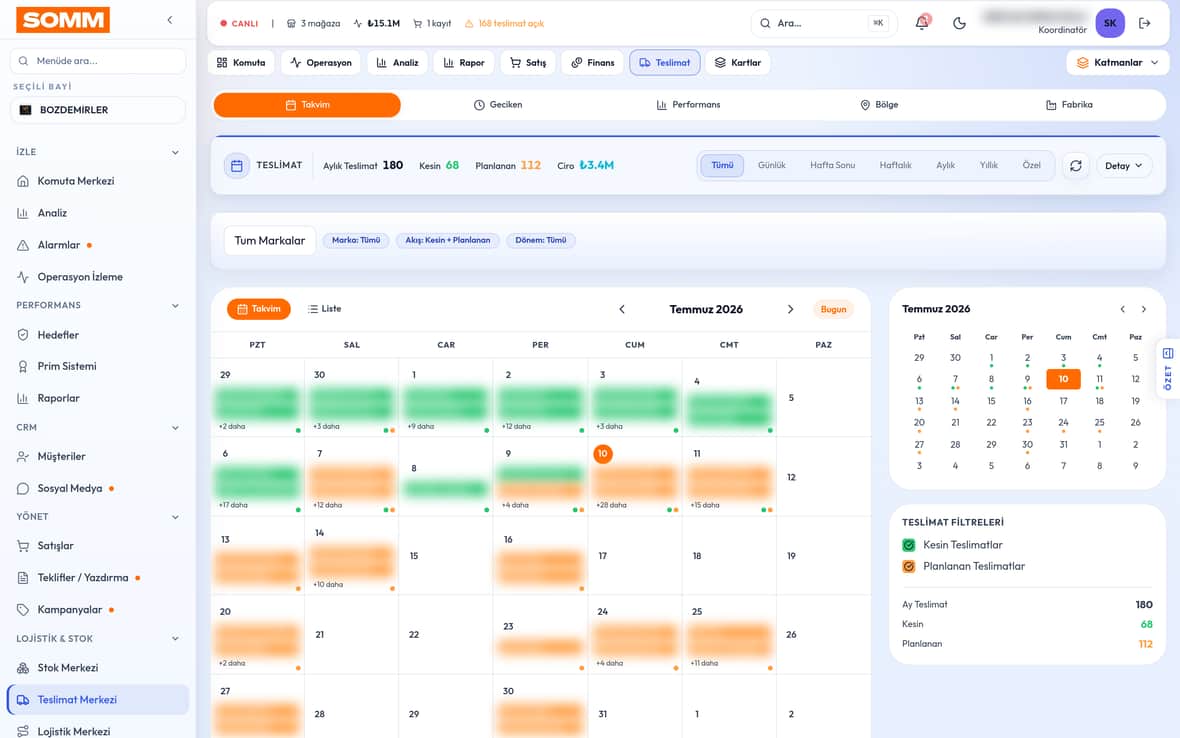Switch to the Geciken tab
The width and height of the screenshot is (1180, 738).
(x=497, y=105)
